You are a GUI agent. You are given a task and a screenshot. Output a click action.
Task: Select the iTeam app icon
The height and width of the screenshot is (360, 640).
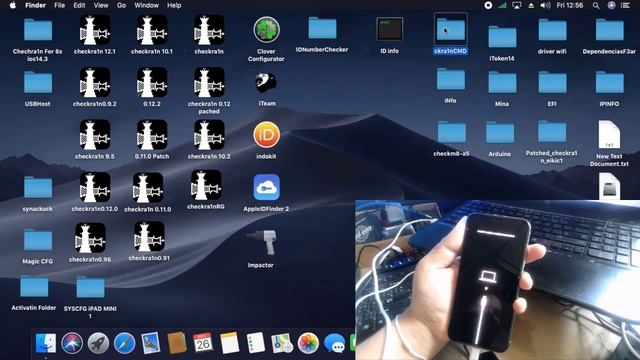[x=266, y=83]
